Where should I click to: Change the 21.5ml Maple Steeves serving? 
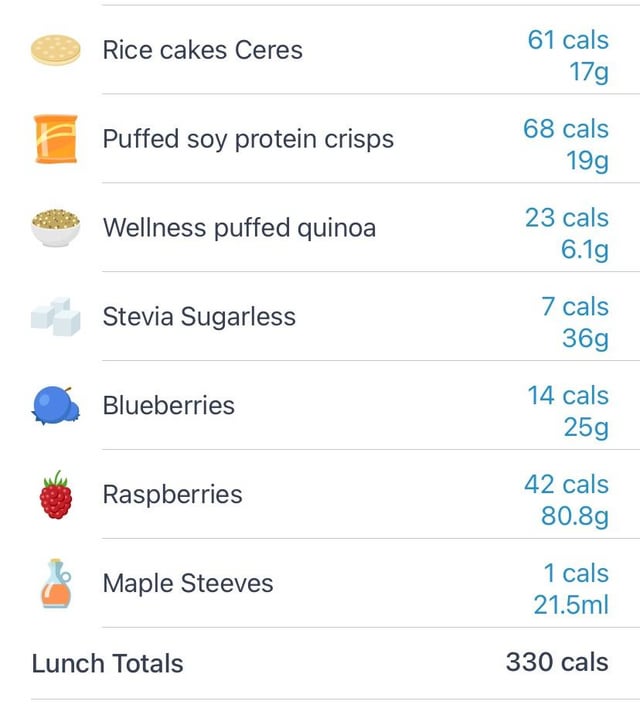pyautogui.click(x=571, y=605)
